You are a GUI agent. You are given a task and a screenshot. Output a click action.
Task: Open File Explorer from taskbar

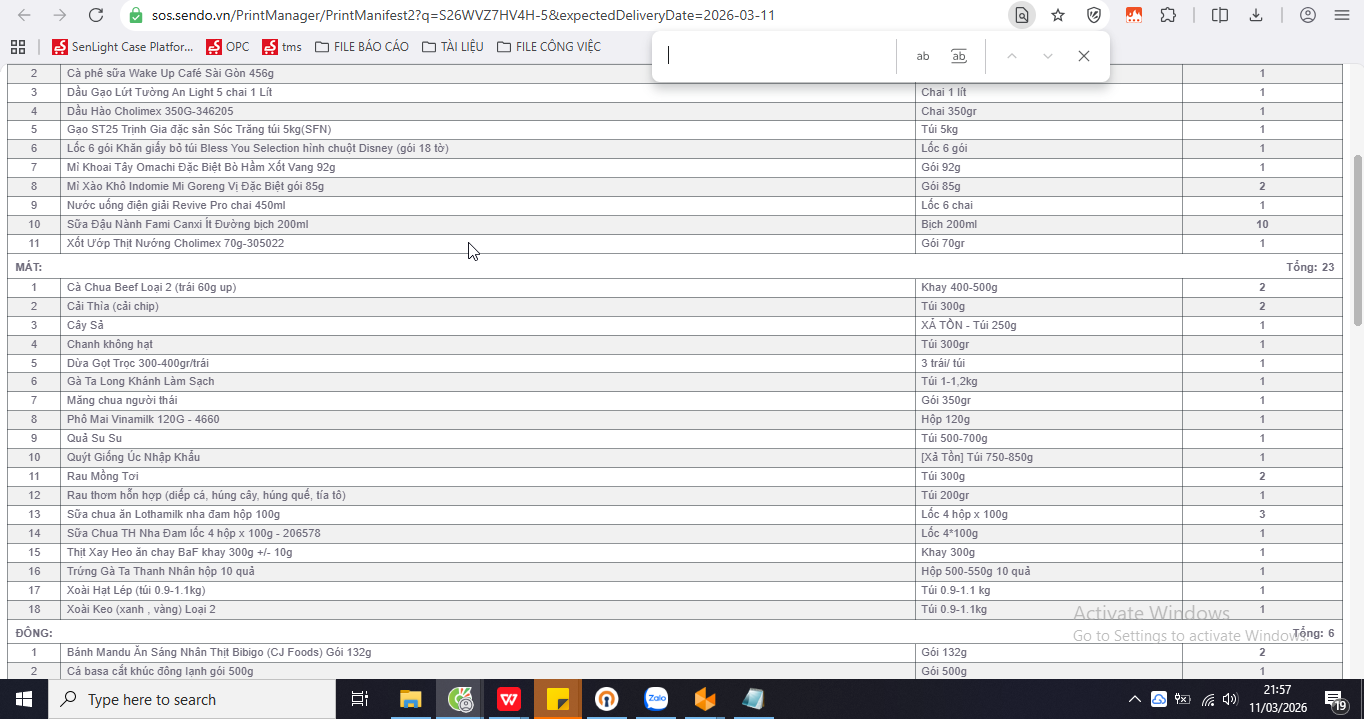click(x=411, y=699)
